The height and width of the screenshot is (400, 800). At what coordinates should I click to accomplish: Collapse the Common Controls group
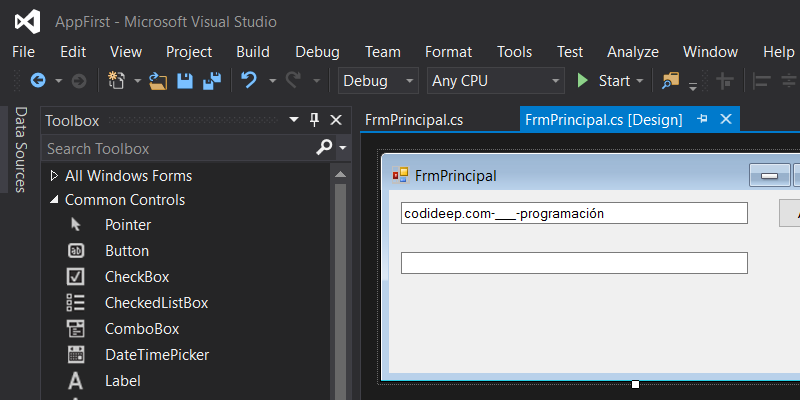point(54,200)
